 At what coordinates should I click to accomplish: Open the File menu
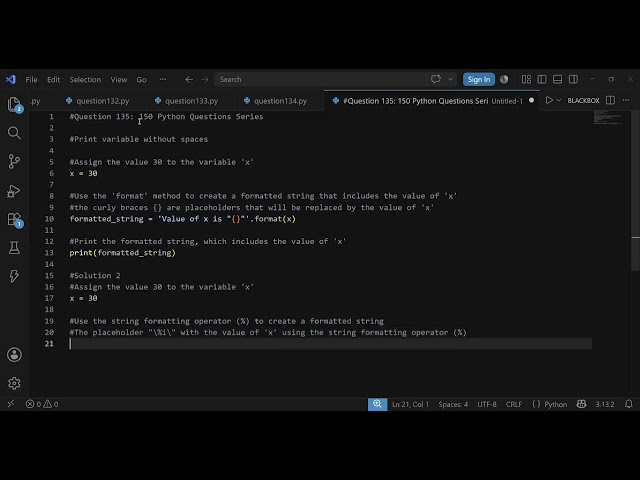coord(31,80)
